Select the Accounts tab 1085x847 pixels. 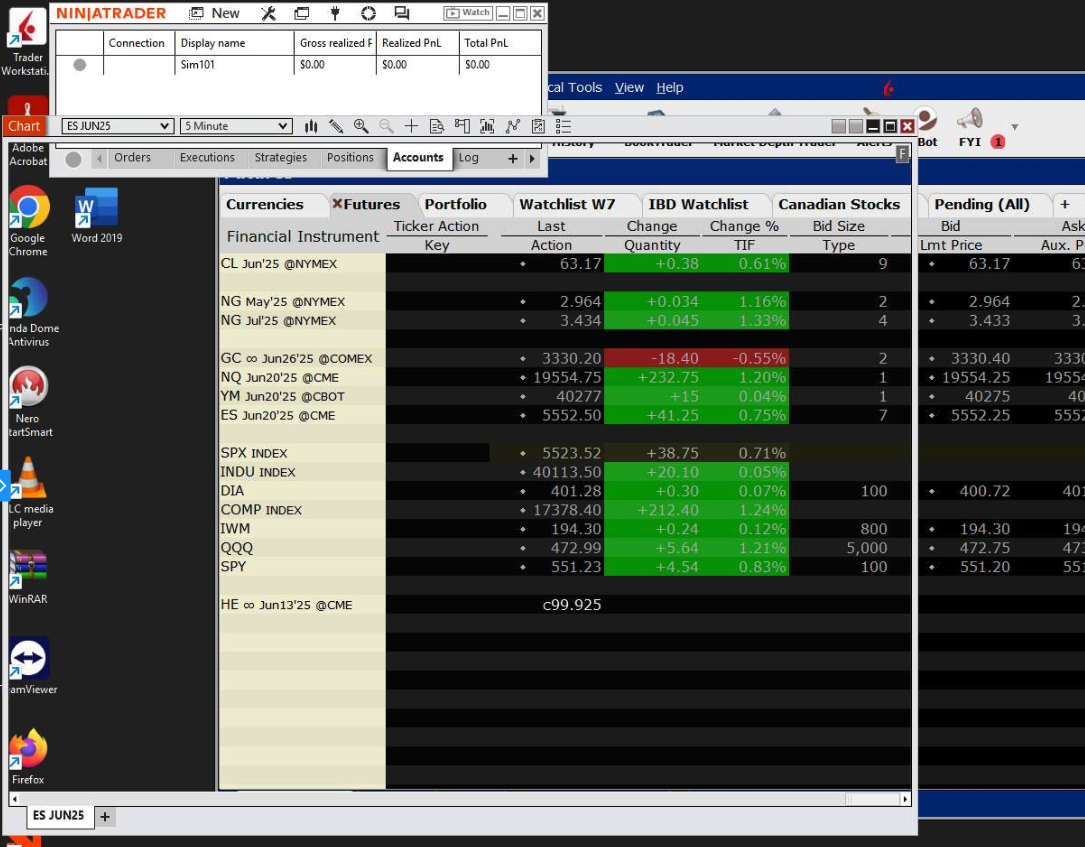point(418,158)
